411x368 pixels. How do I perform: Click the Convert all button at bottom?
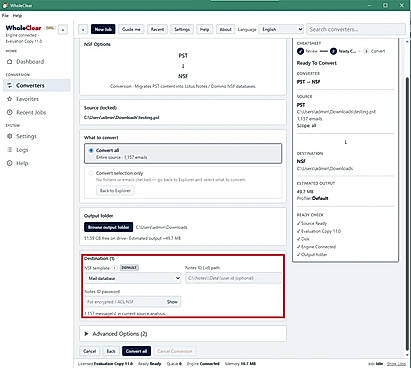click(x=136, y=351)
